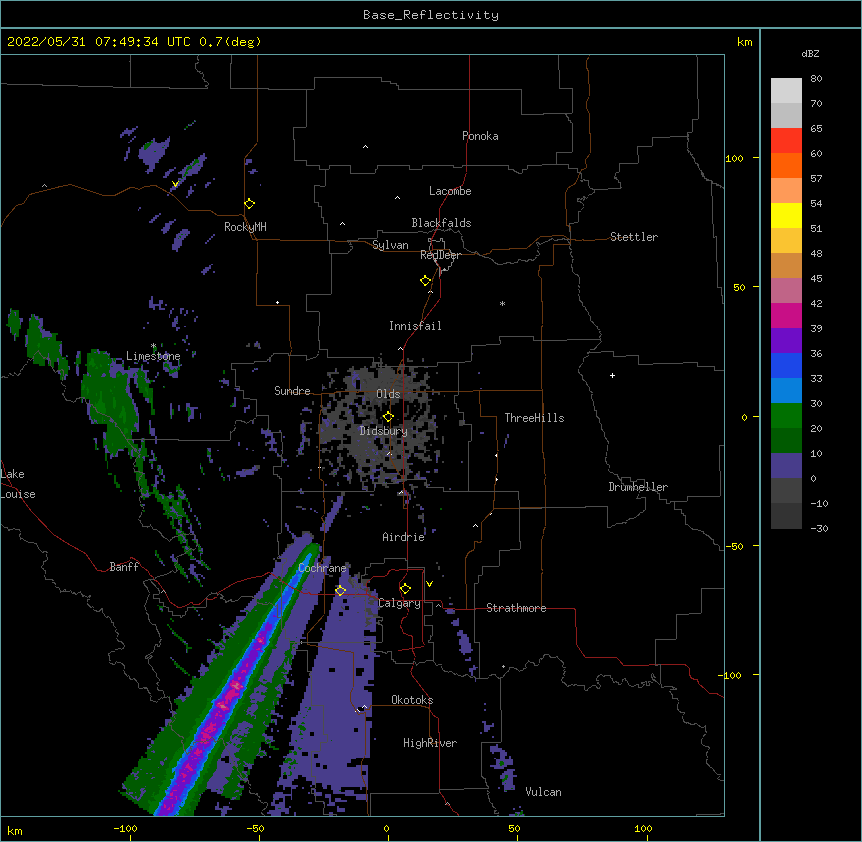Click the RedDeer city label
The width and height of the screenshot is (862, 842).
[x=440, y=255]
